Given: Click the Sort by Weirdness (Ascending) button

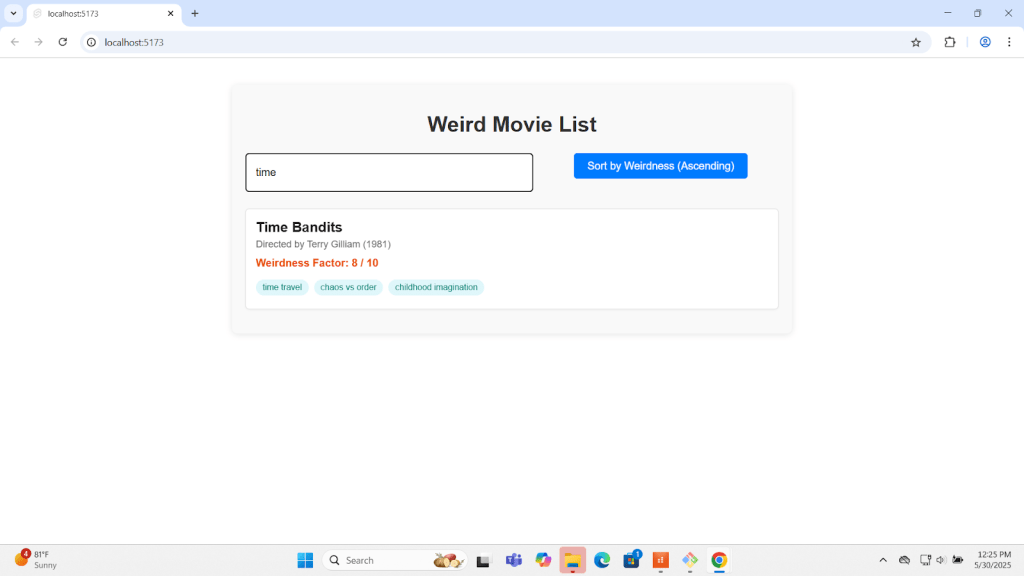Looking at the screenshot, I should [660, 165].
